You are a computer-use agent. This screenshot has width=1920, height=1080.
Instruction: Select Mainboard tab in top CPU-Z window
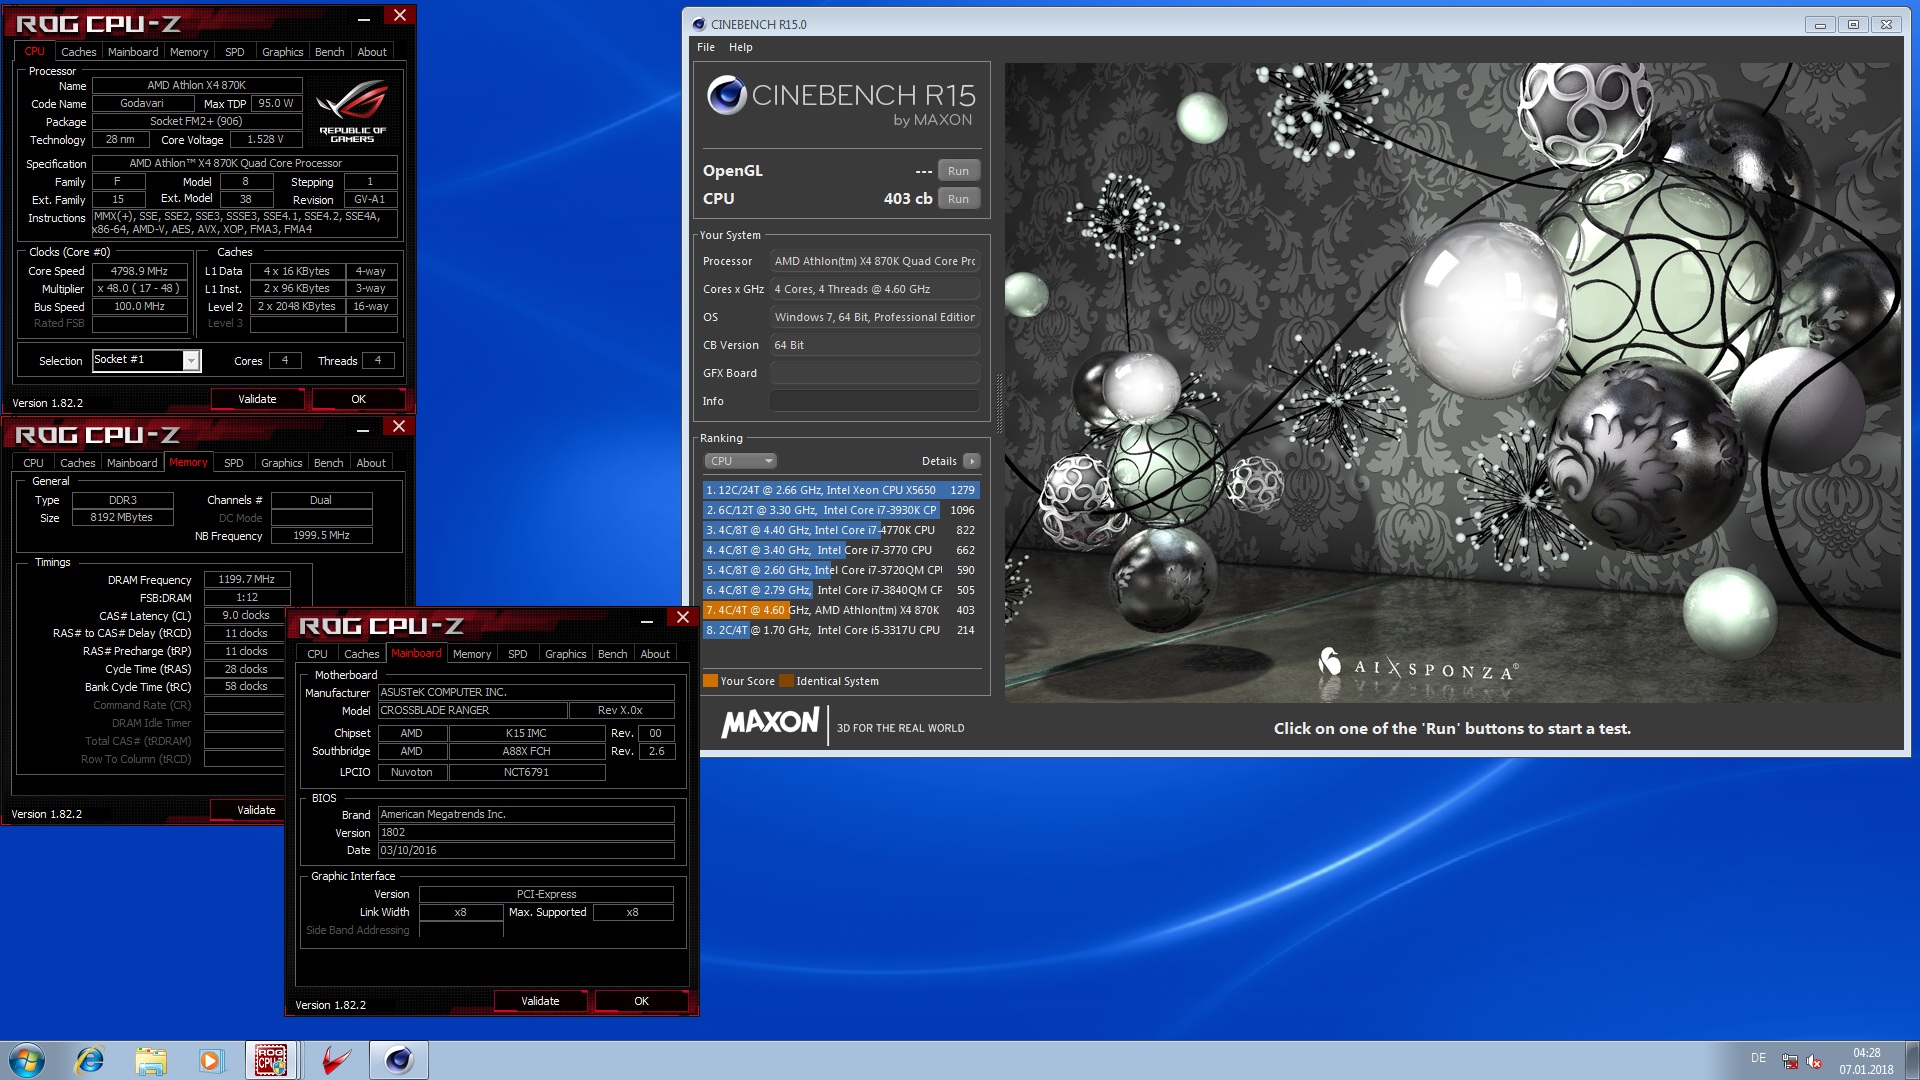click(133, 52)
